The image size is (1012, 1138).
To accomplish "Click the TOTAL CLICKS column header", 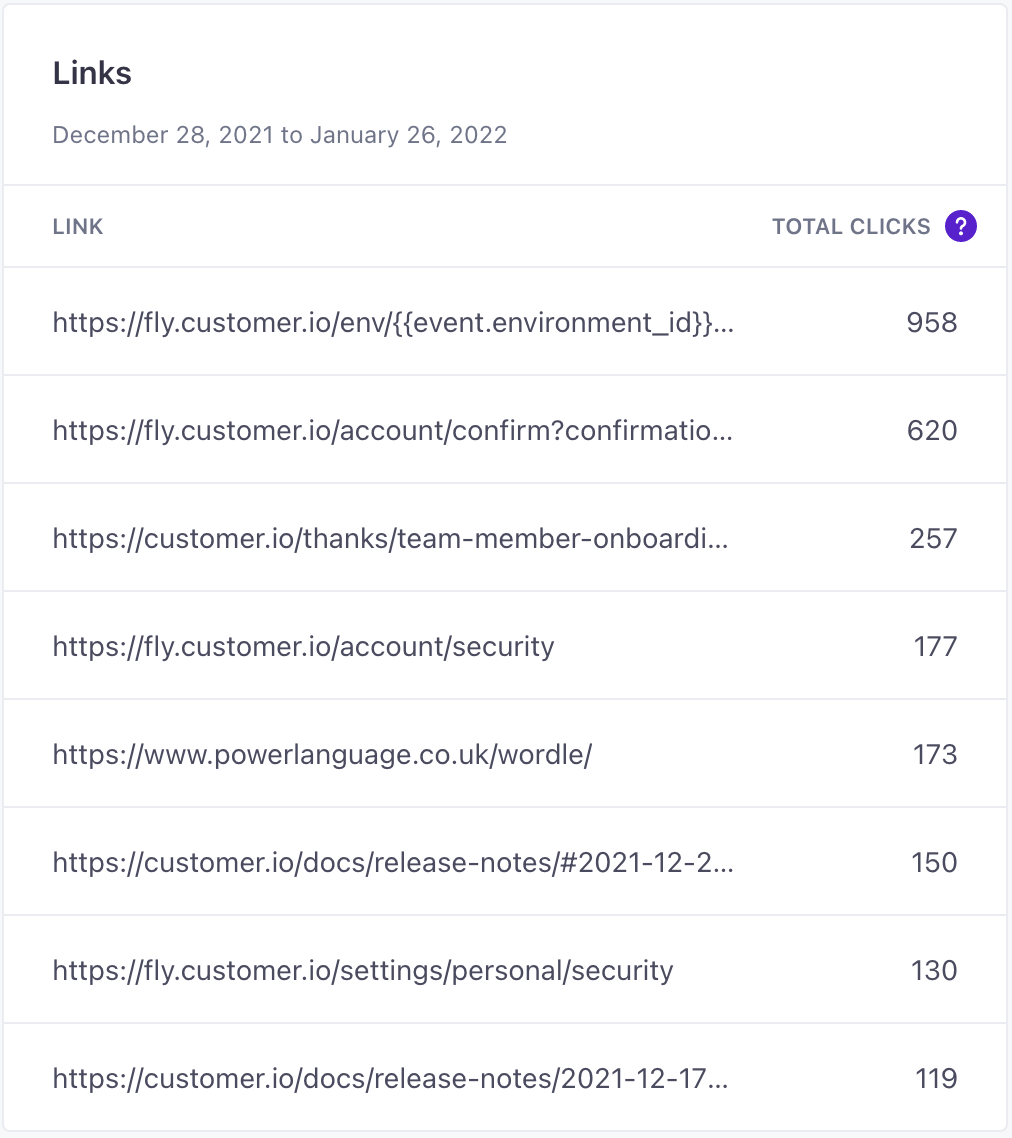I will pyautogui.click(x=850, y=227).
